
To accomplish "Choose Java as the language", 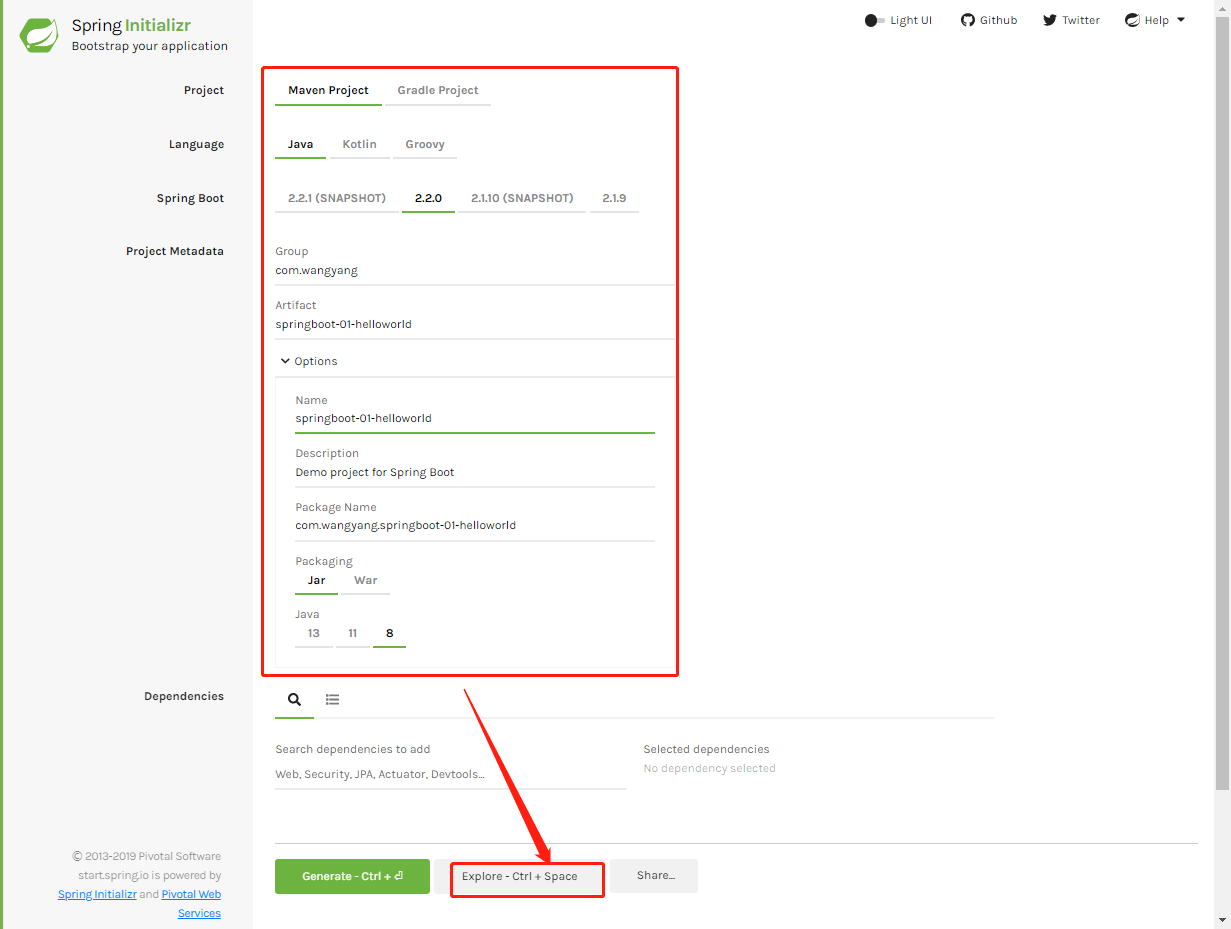I will 300,144.
